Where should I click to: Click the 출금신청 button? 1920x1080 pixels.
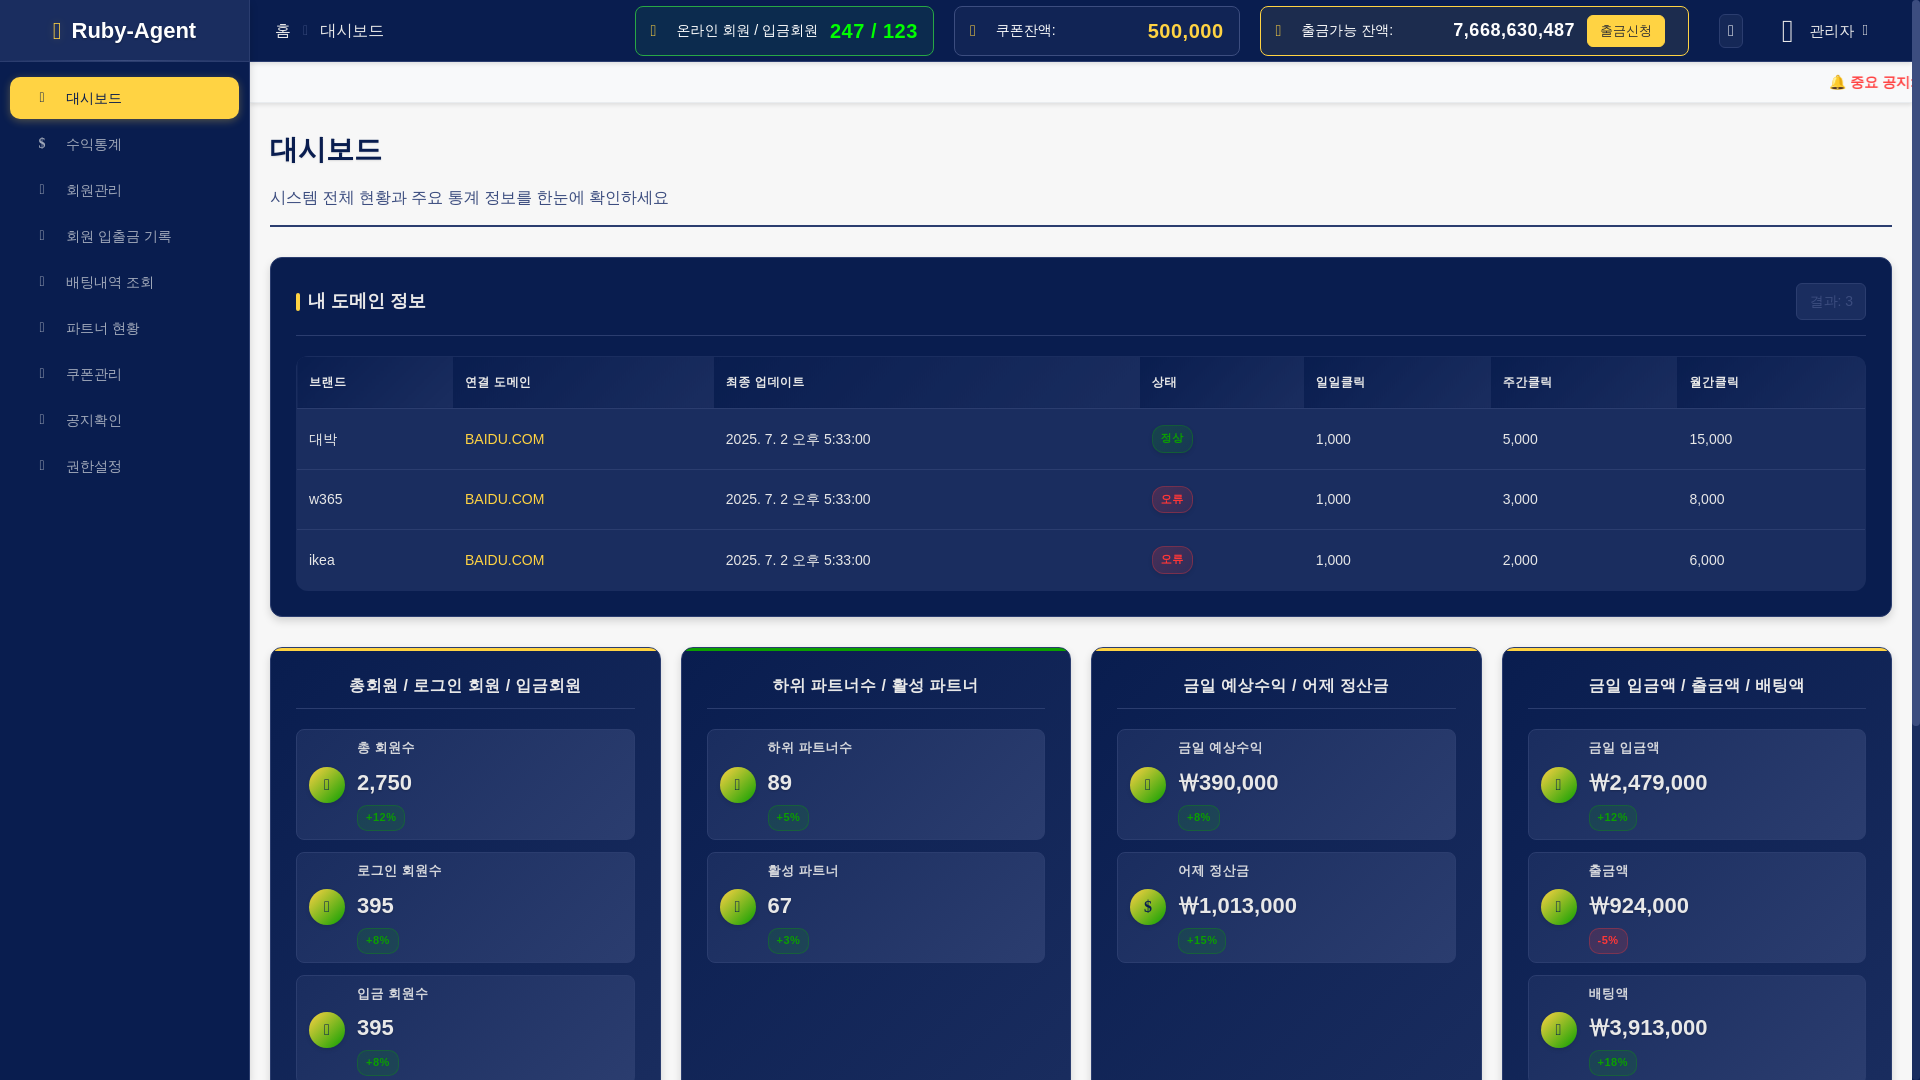pyautogui.click(x=1625, y=31)
